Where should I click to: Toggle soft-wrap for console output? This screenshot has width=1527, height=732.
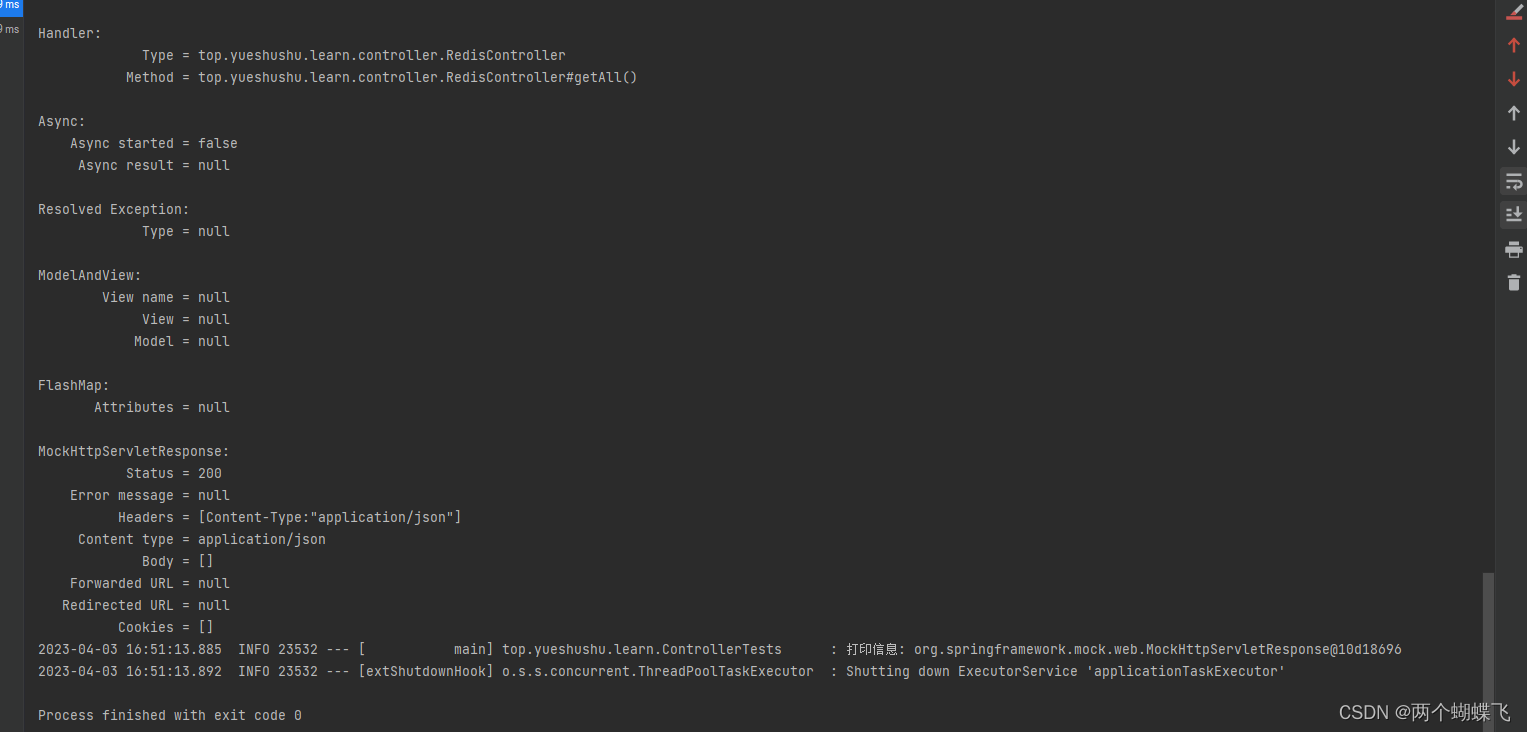point(1513,181)
